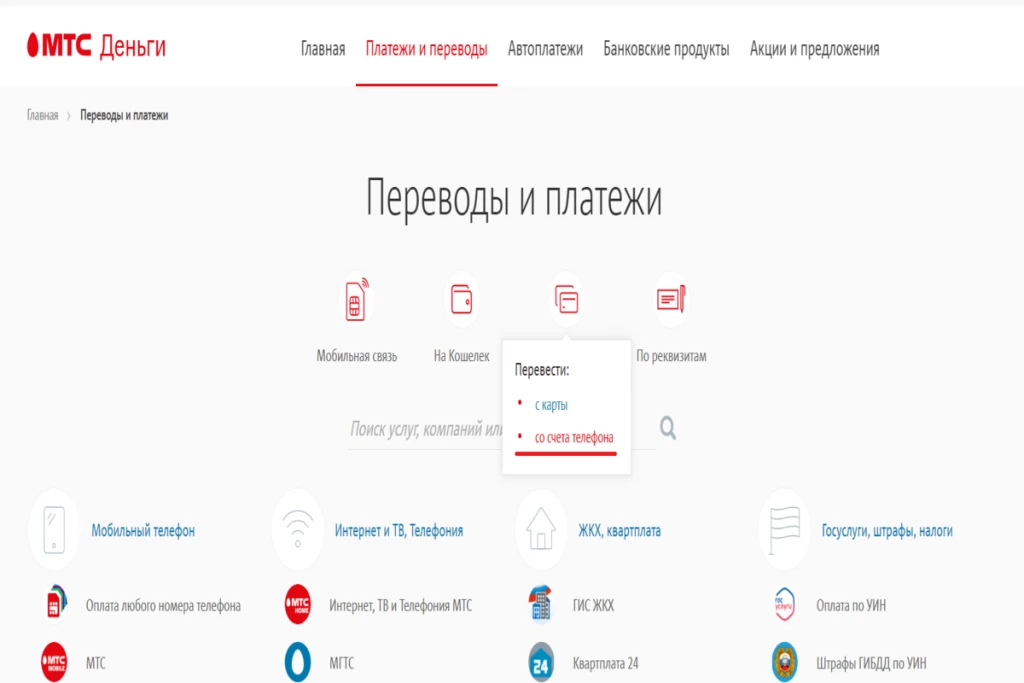Viewport: 1024px width, 683px height.
Task: Click the card transfer icon above popup
Action: point(566,300)
